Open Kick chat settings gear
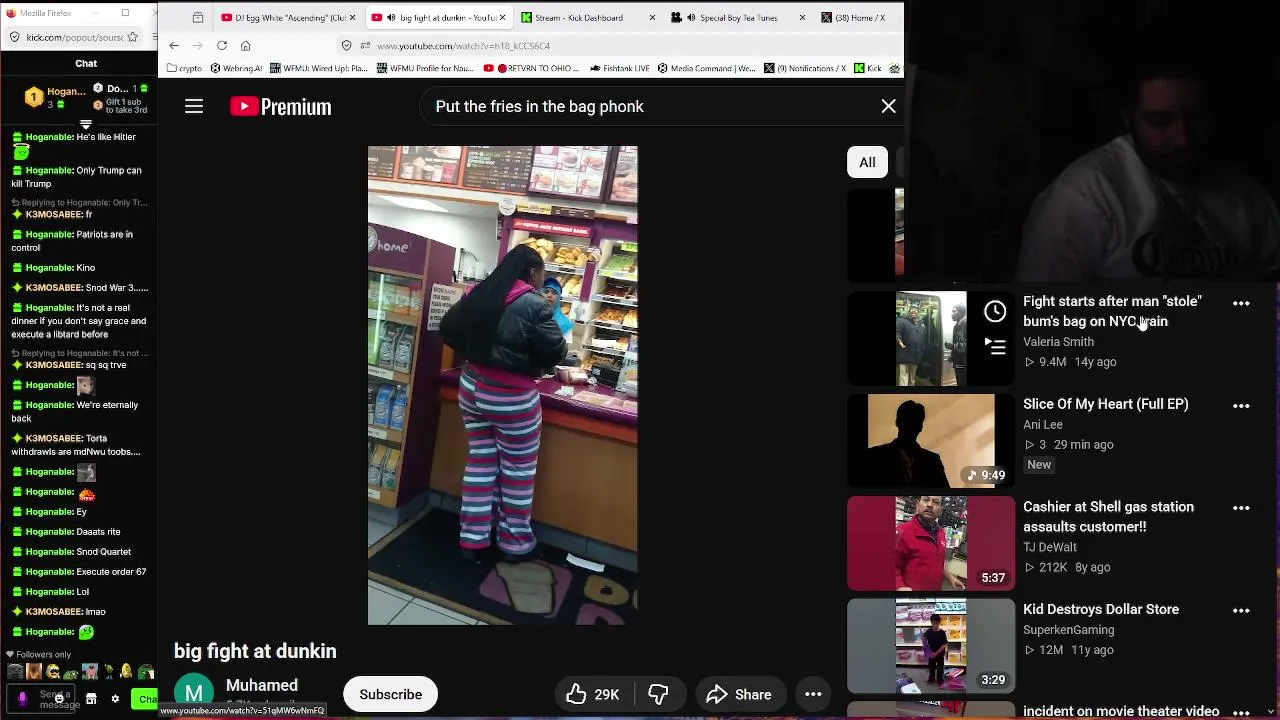 (115, 699)
